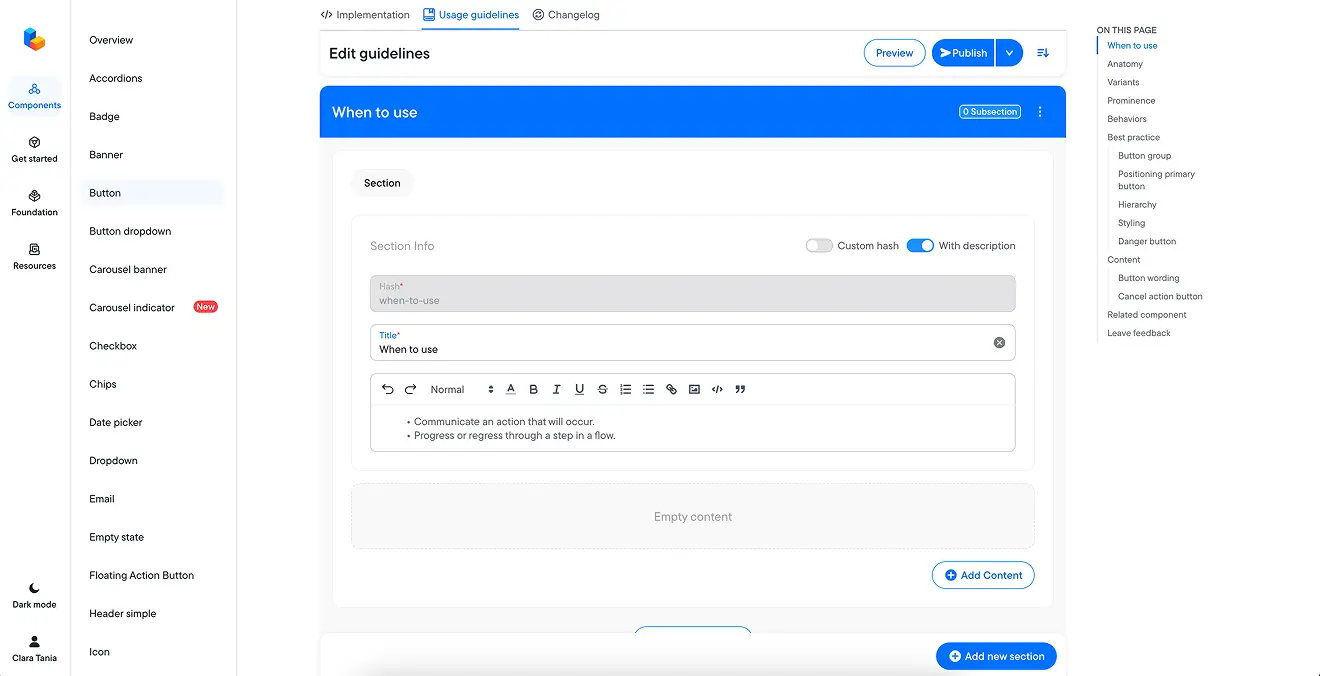Toggle strikethrough formatting

pos(603,390)
